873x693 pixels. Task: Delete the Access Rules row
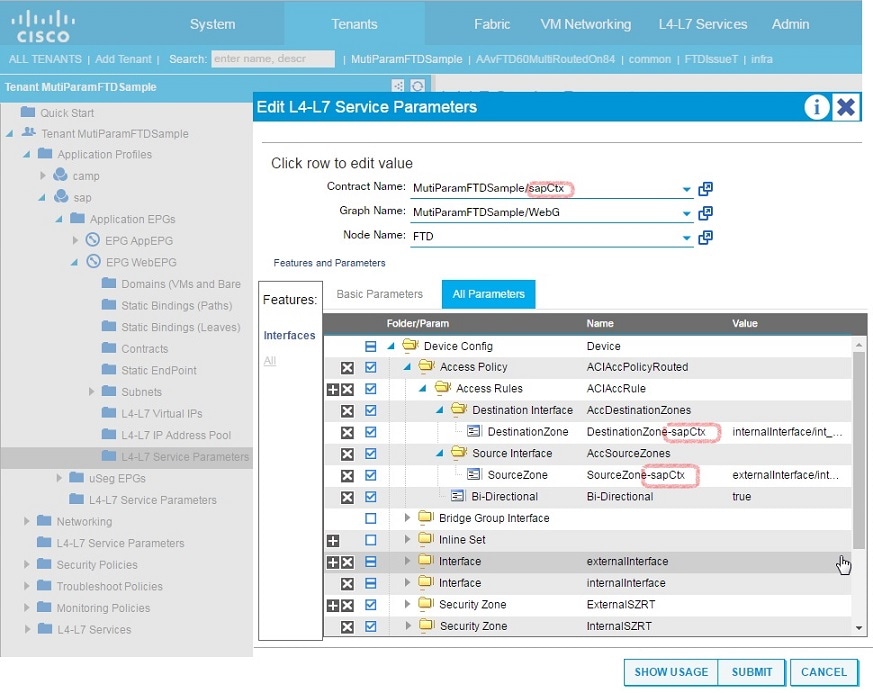(347, 389)
